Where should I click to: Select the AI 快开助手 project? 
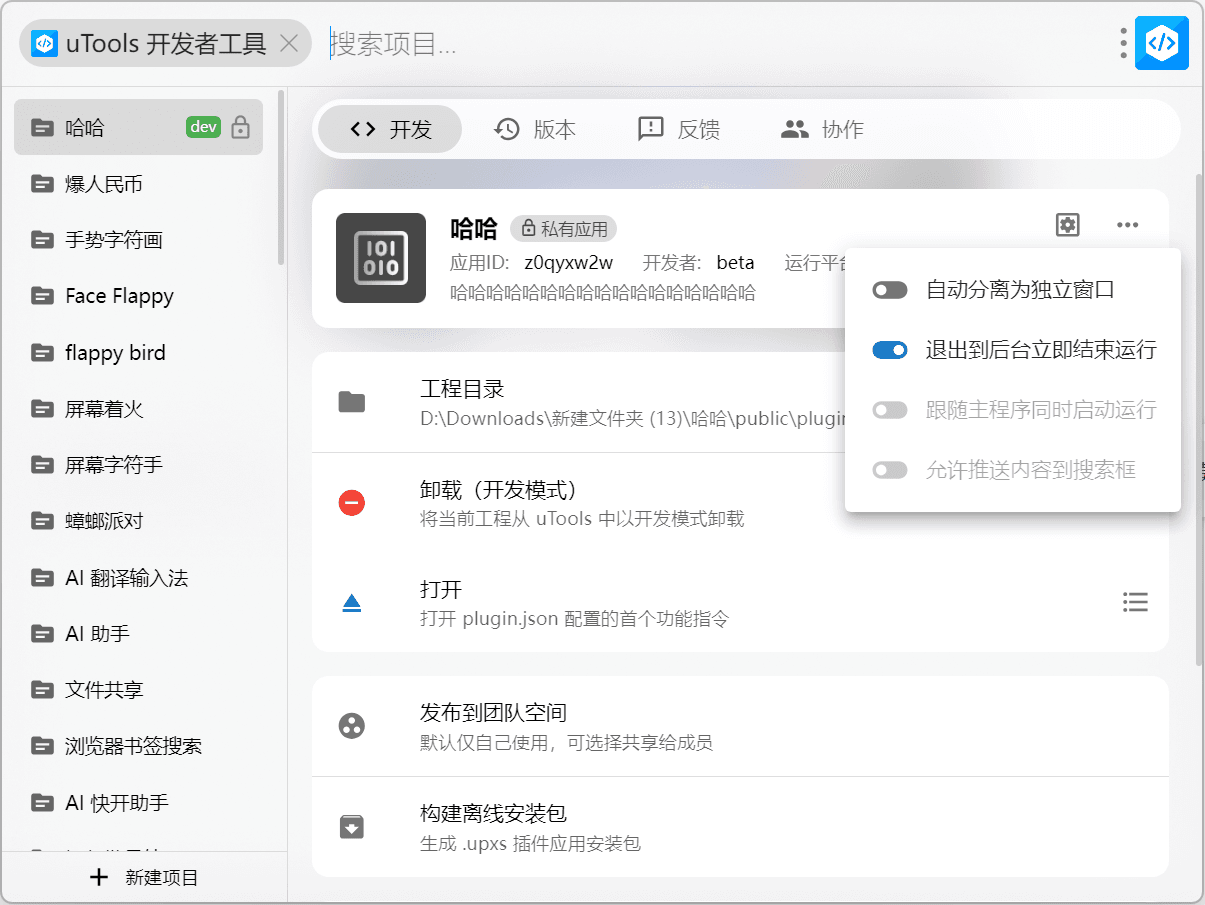coord(138,803)
